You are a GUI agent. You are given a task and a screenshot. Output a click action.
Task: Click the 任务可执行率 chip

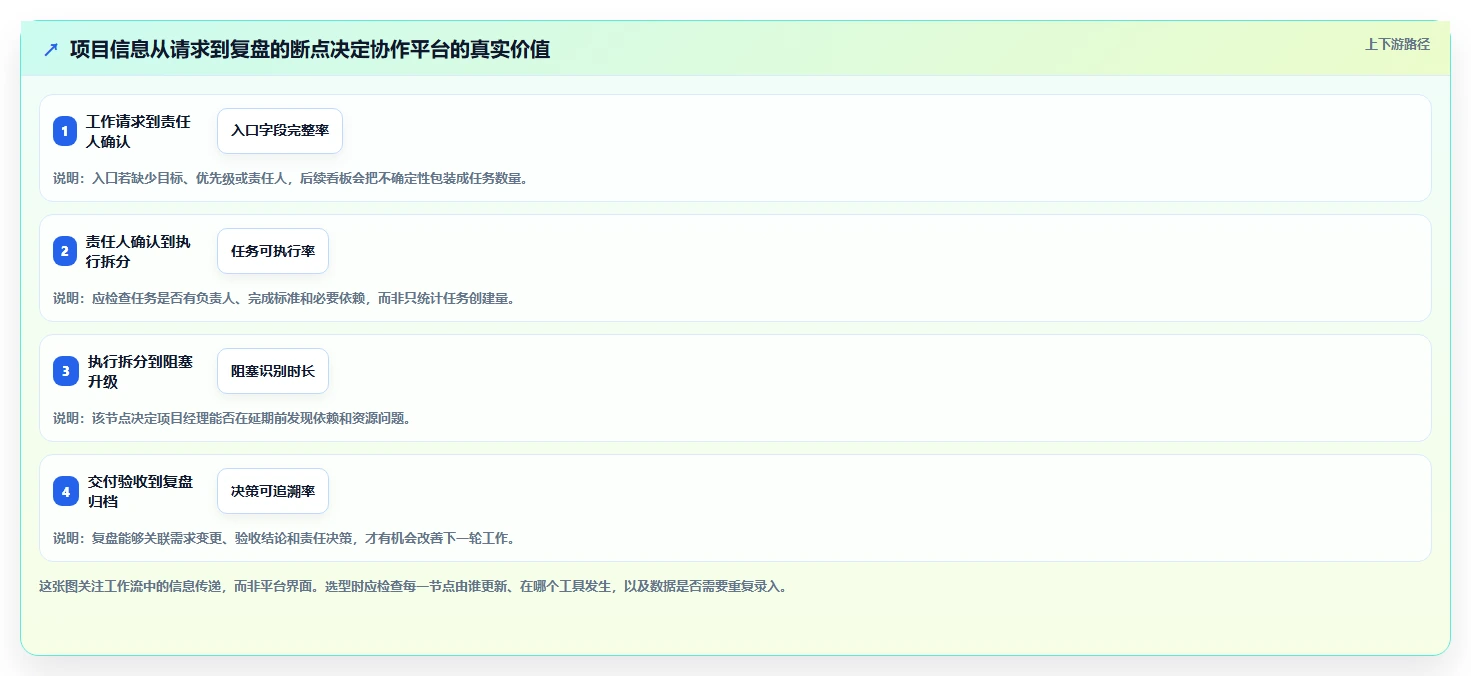coord(273,251)
